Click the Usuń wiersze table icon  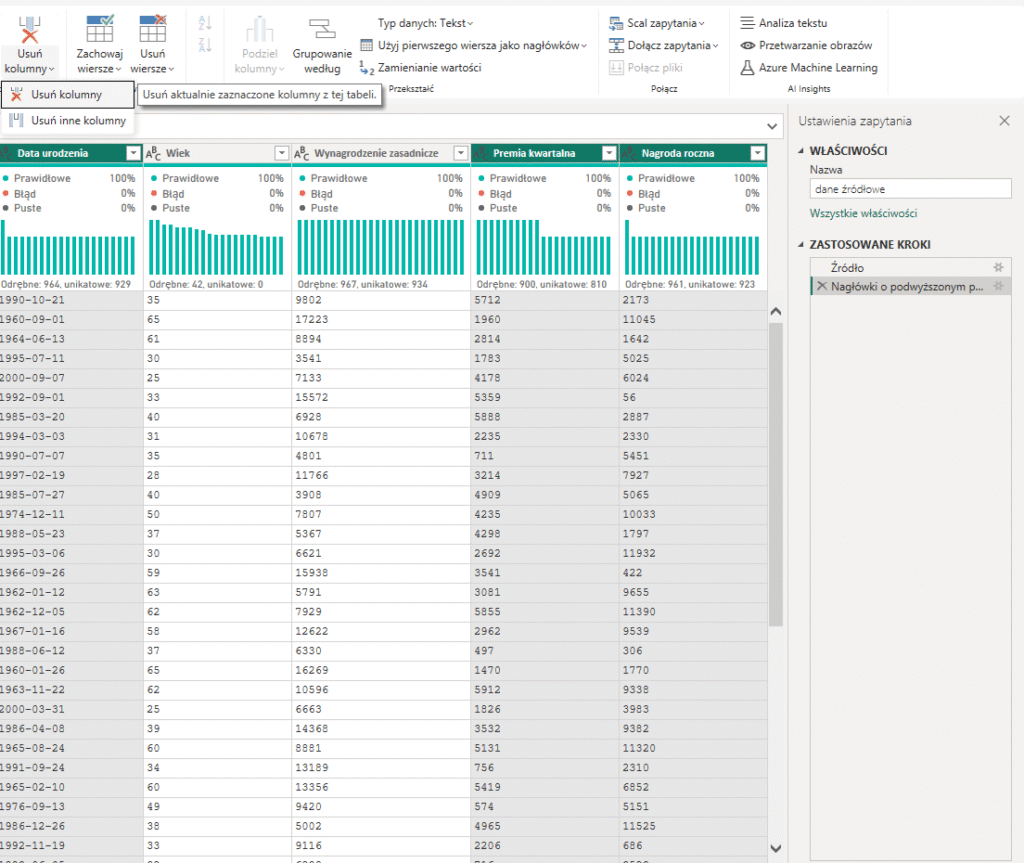(x=152, y=28)
